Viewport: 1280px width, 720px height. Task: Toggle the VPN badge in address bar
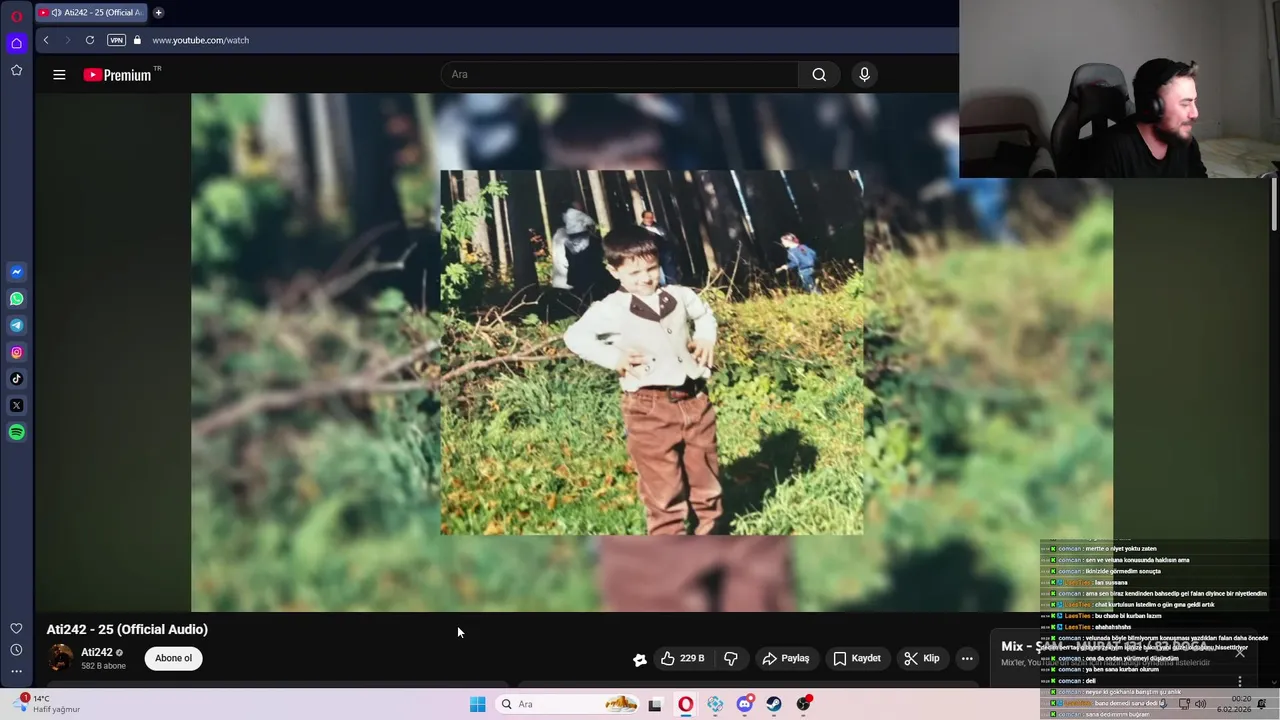click(x=116, y=40)
